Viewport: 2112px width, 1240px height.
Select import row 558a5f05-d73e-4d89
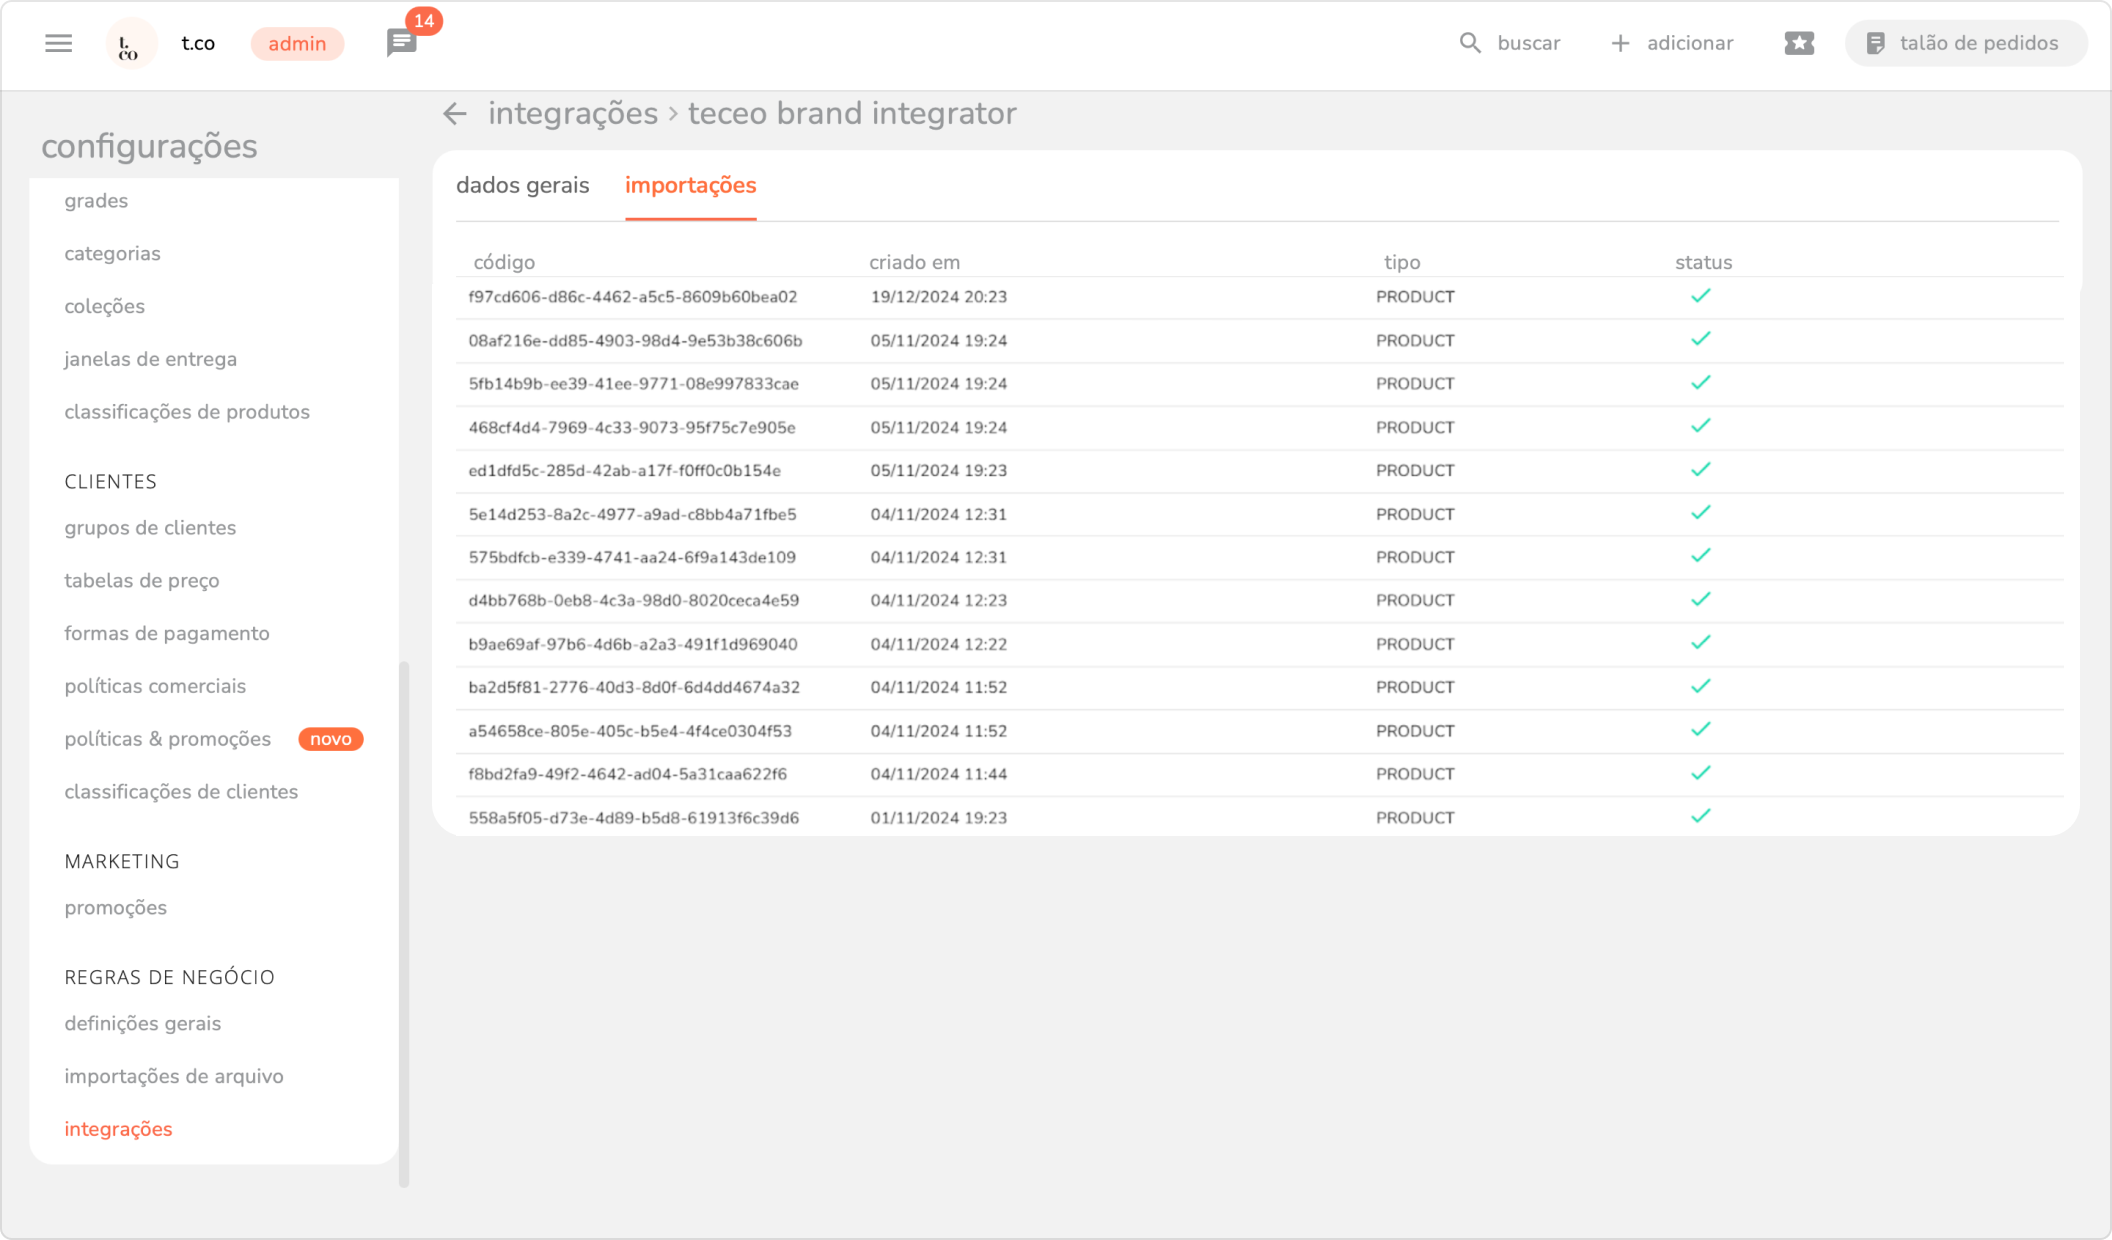pos(633,818)
